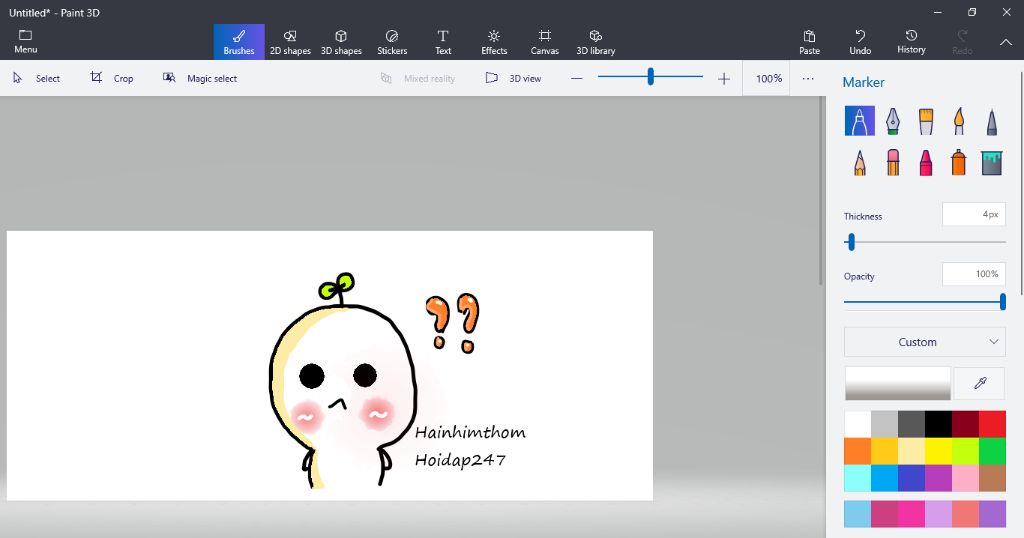Pick the Crayon brush
The width and height of the screenshot is (1024, 538).
tap(926, 162)
